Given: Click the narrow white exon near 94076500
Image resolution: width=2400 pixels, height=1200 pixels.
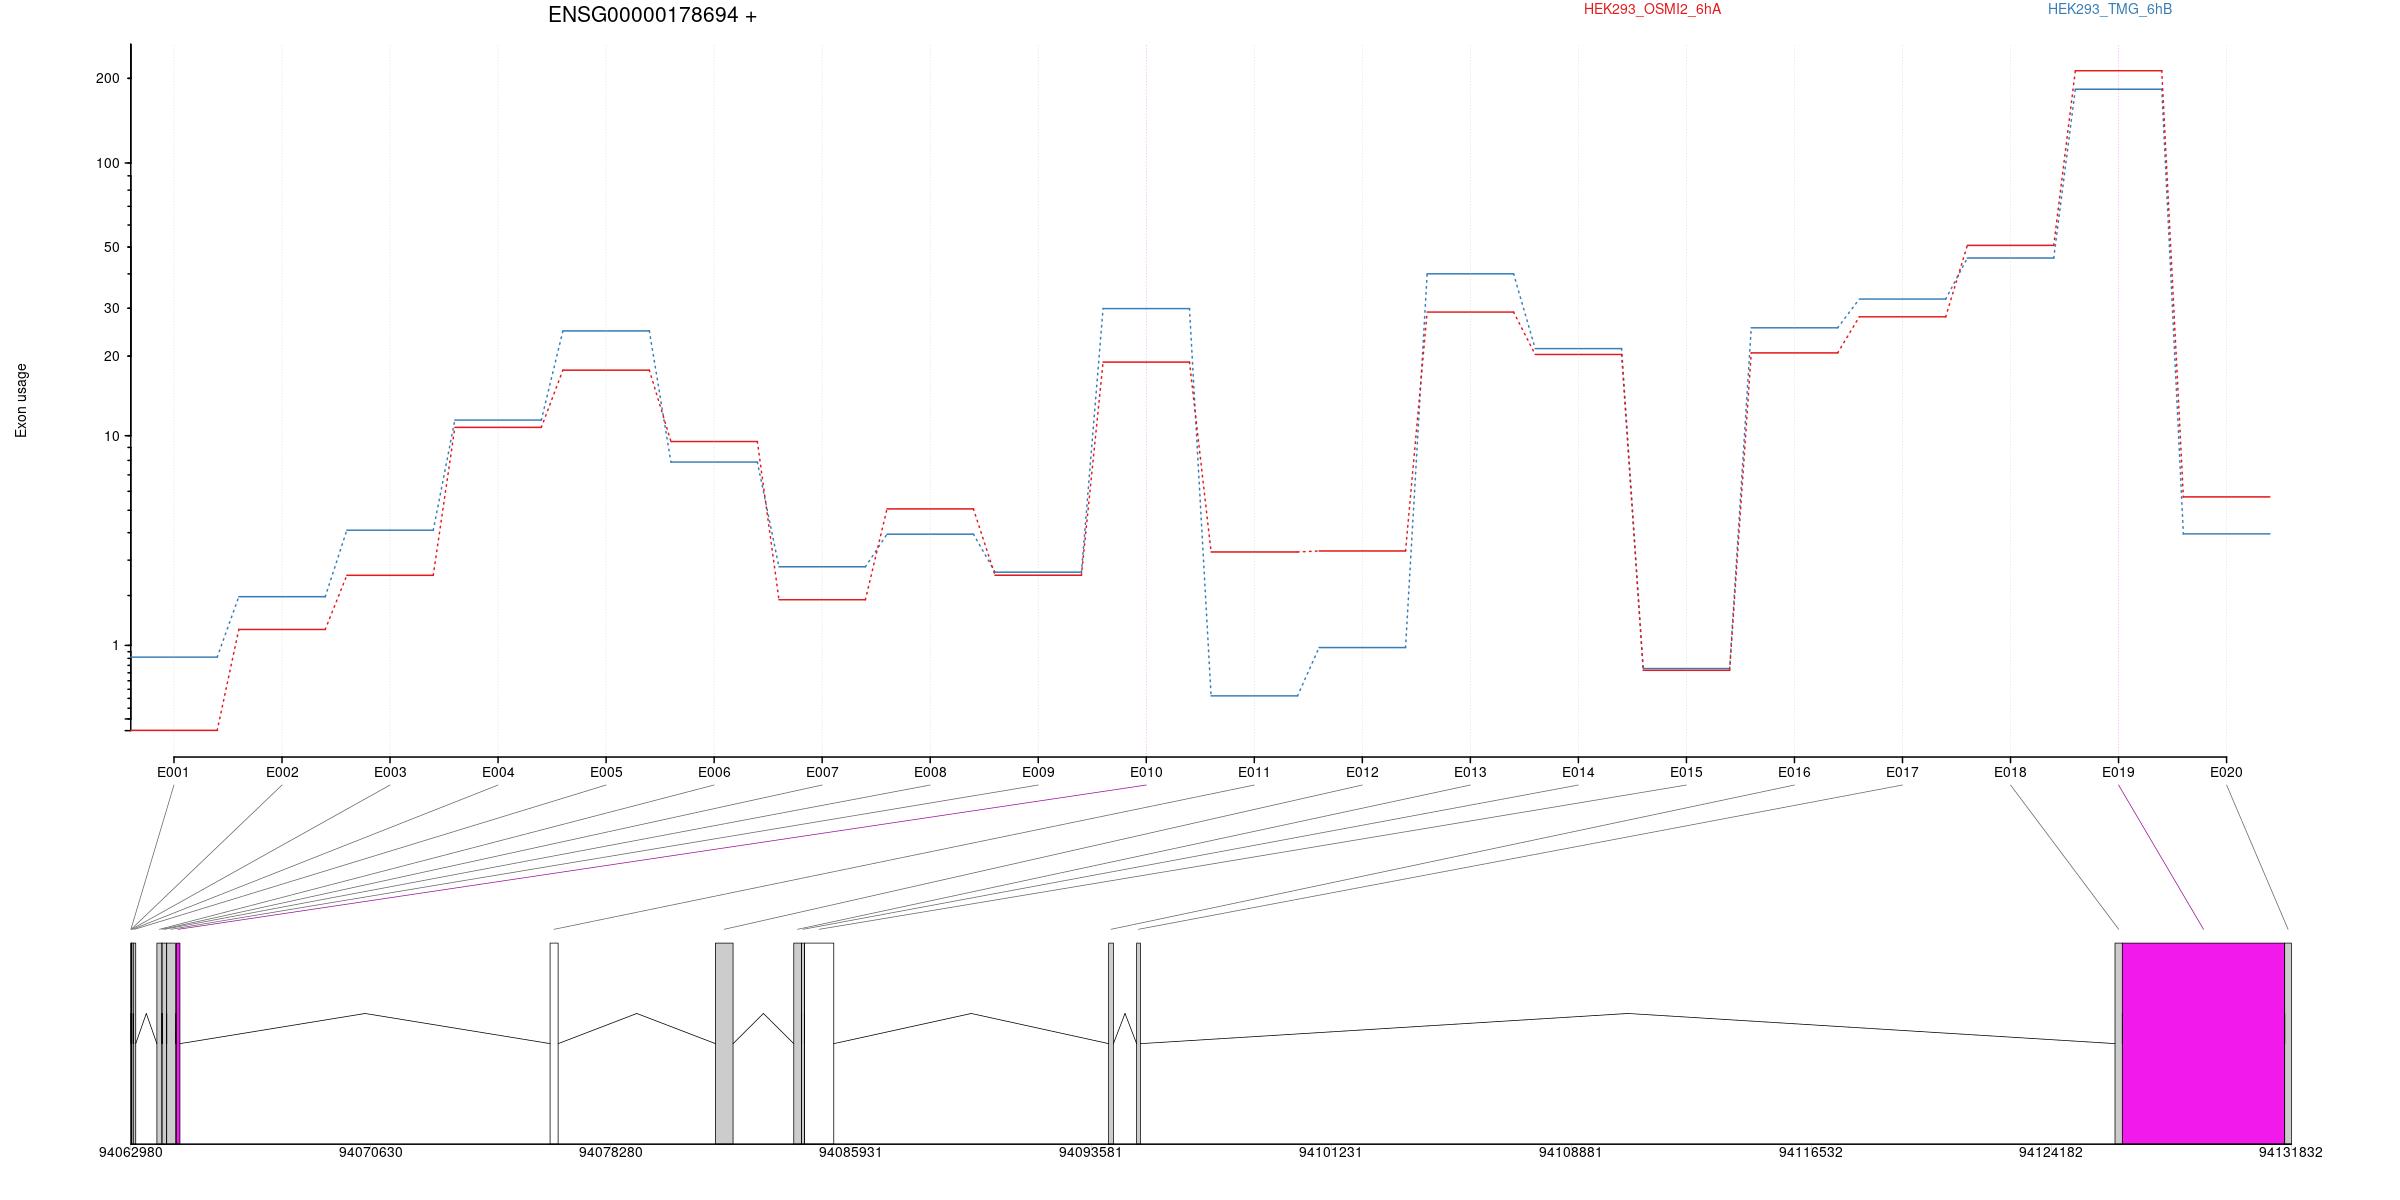Looking at the screenshot, I should point(554,1043).
